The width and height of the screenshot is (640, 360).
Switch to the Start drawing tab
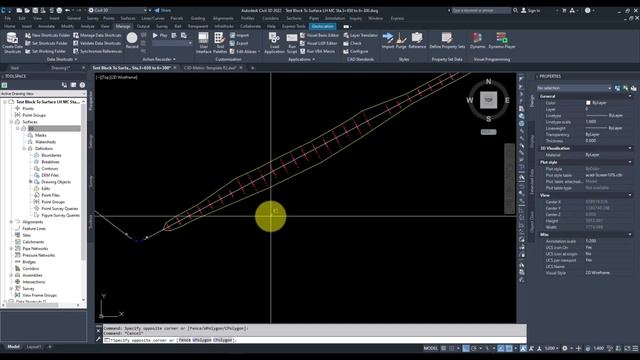pyautogui.click(x=15, y=68)
